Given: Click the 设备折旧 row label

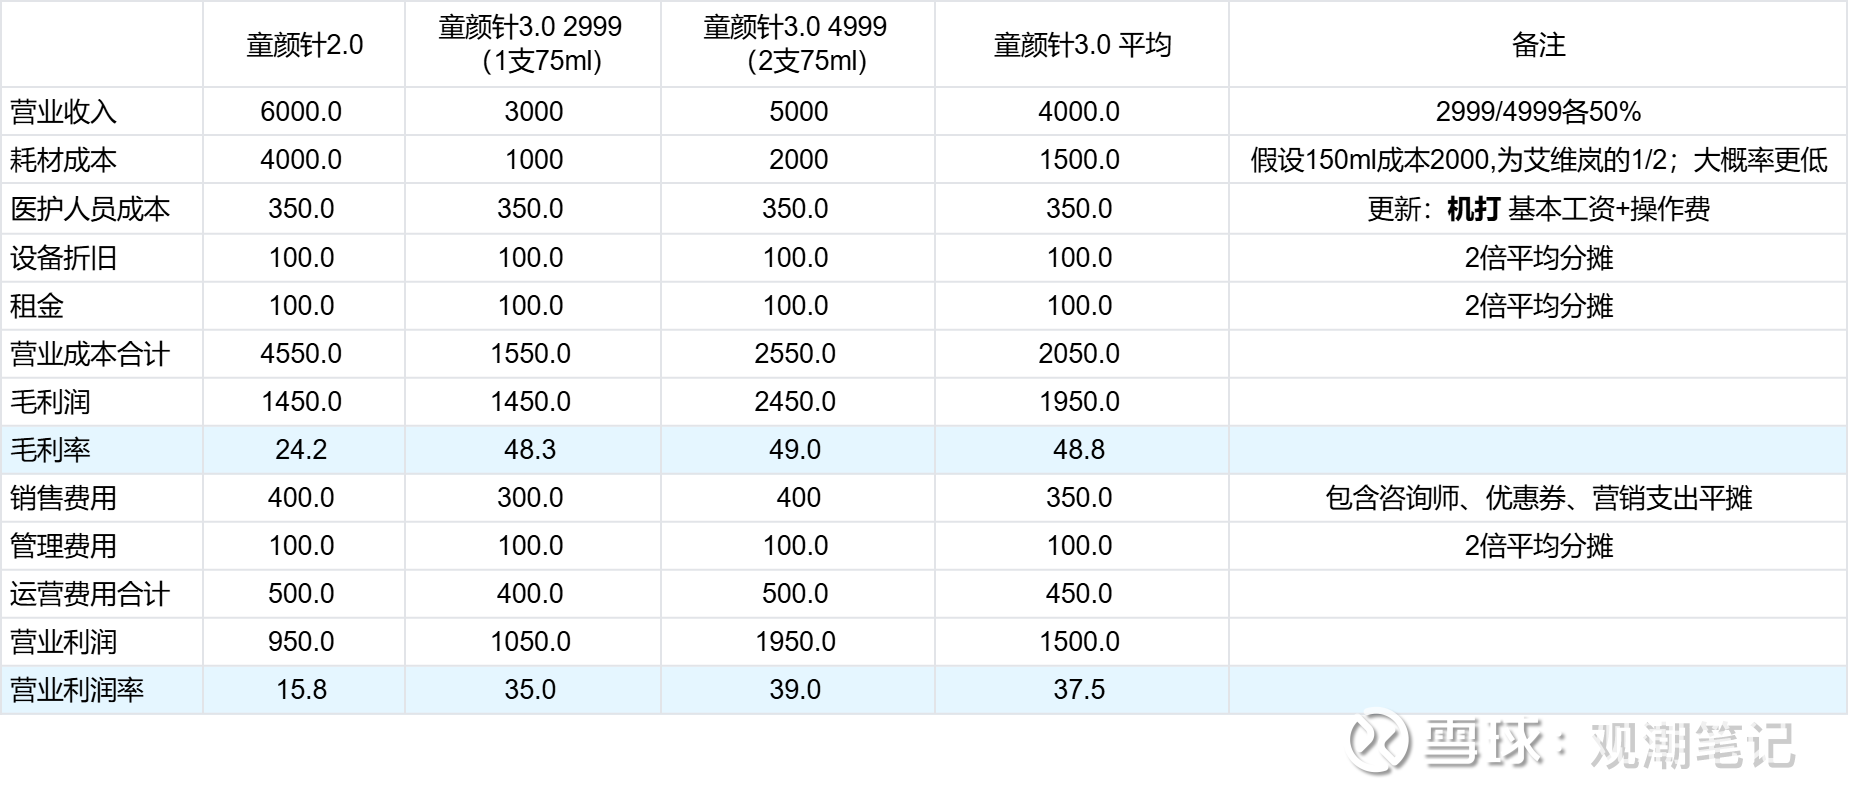Looking at the screenshot, I should tap(63, 258).
